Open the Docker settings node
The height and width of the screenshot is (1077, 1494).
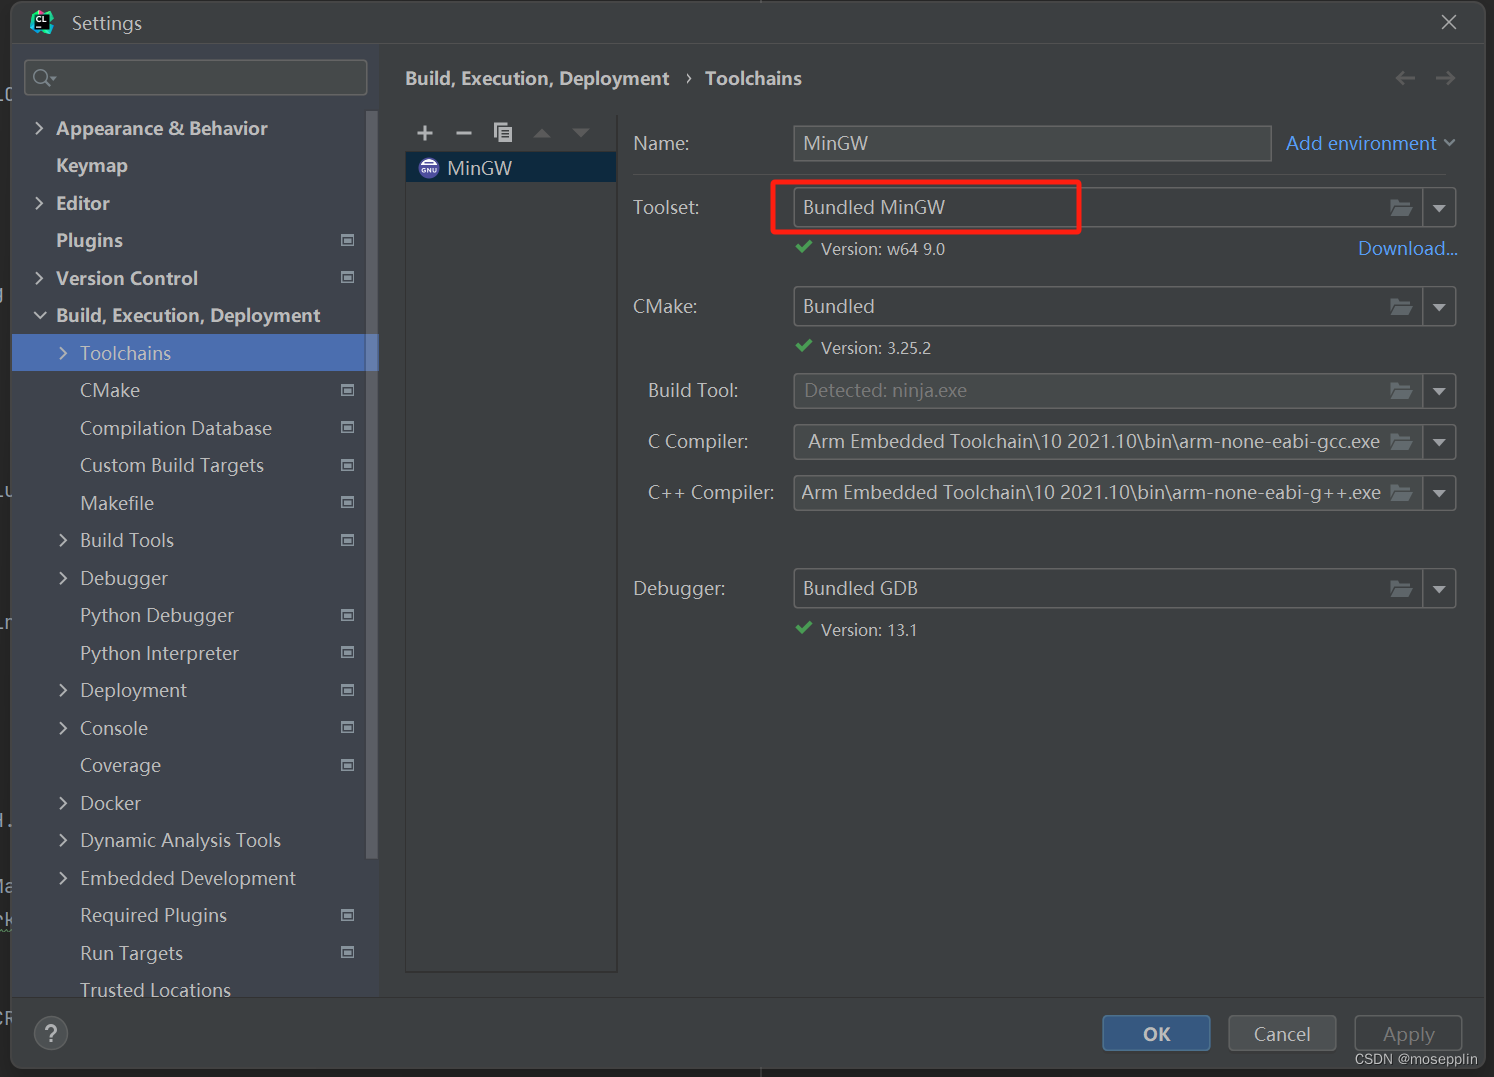[110, 803]
